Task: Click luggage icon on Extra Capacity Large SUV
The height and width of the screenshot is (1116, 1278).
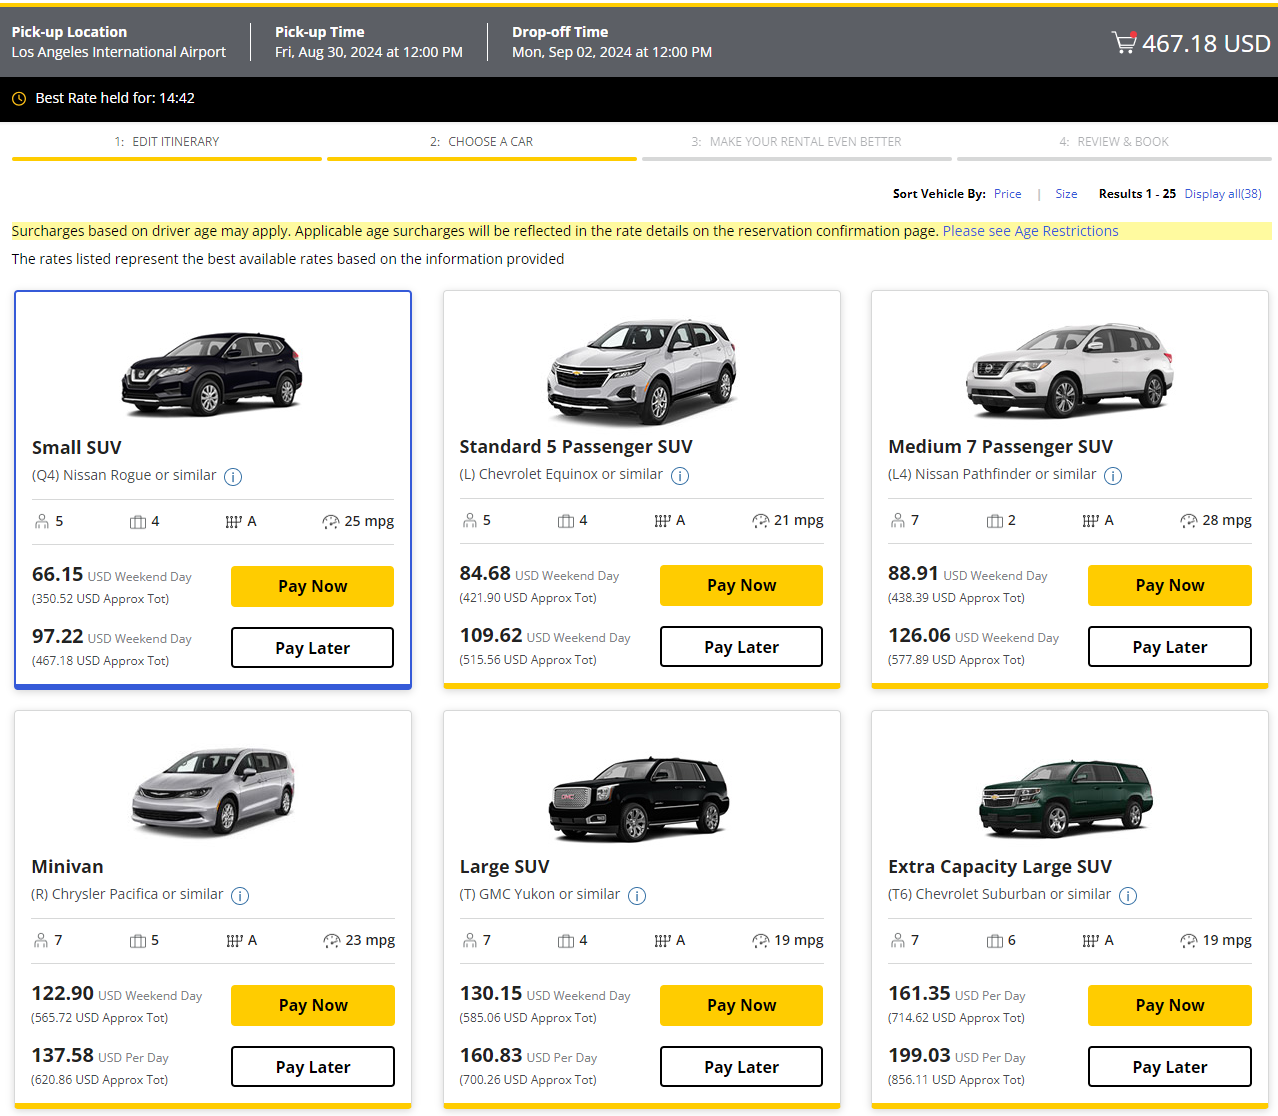Action: pos(995,941)
